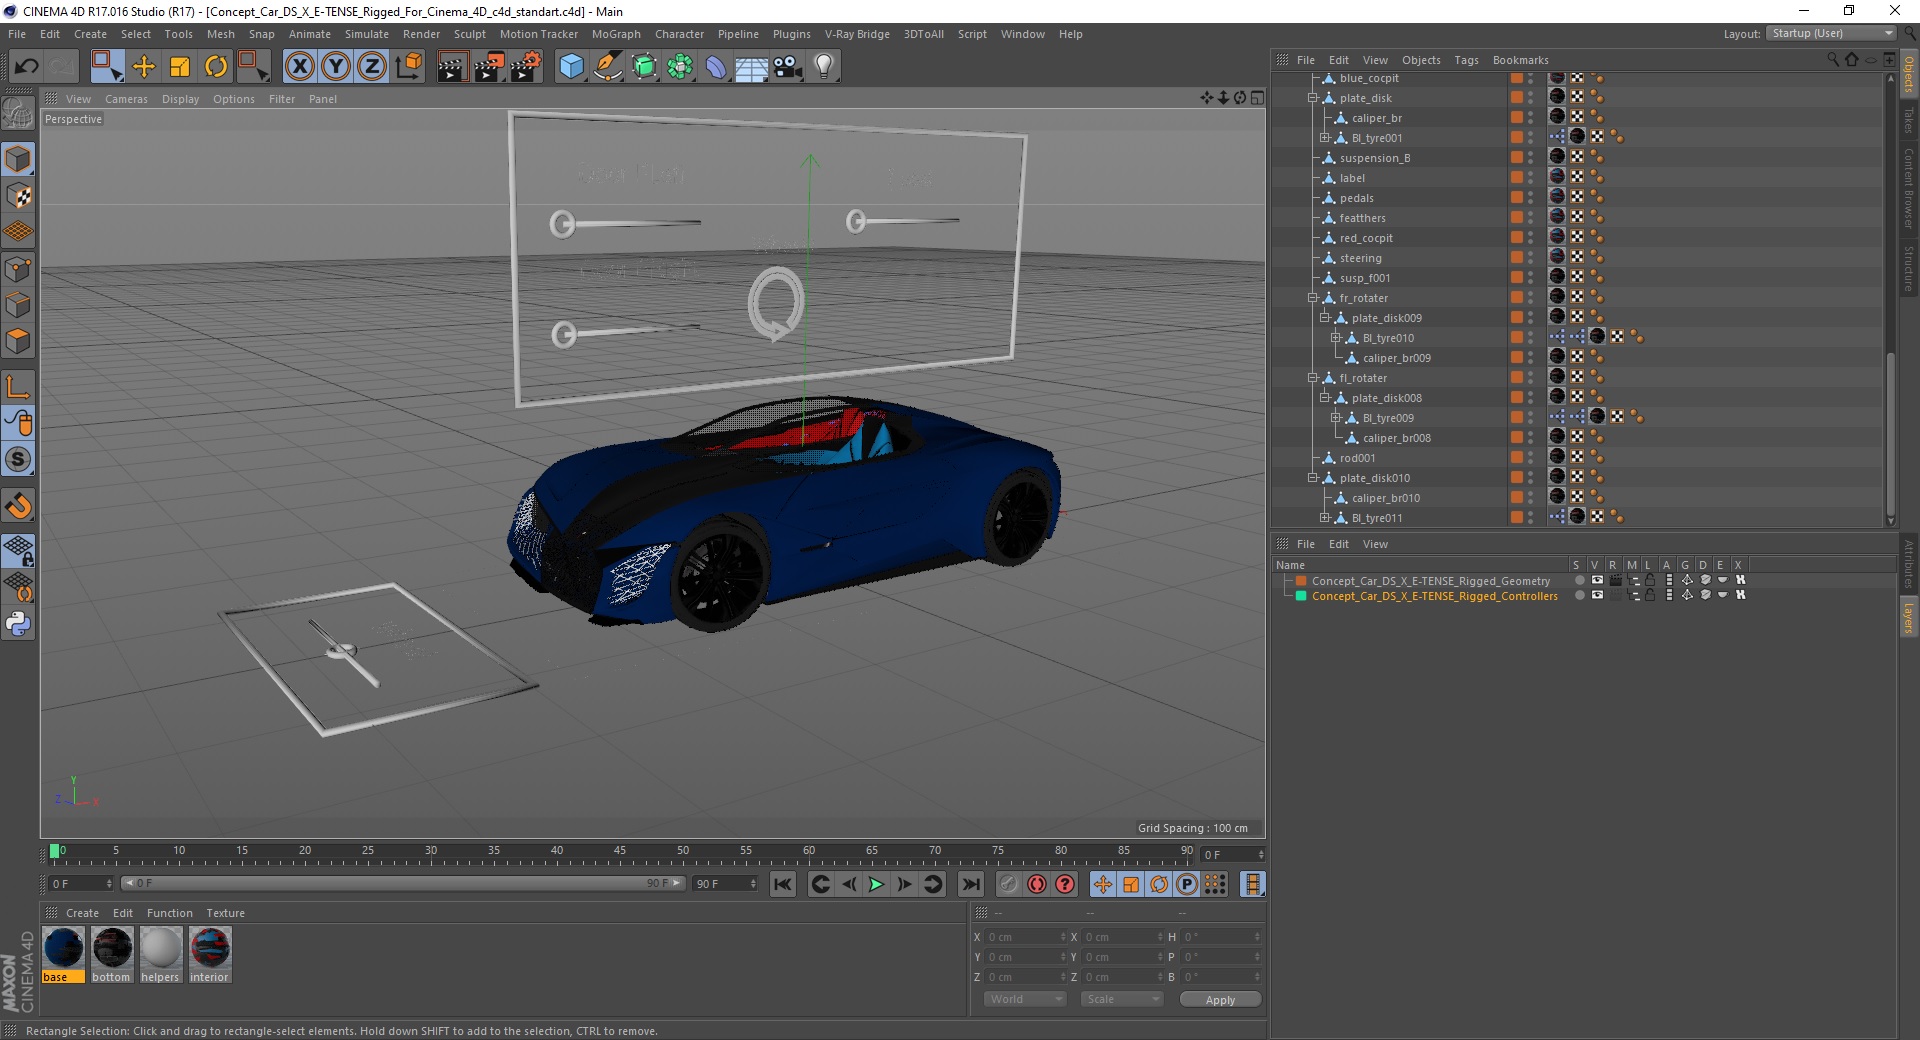Open the MoGraph cloner array icon
This screenshot has height=1040, width=1920.
(680, 67)
